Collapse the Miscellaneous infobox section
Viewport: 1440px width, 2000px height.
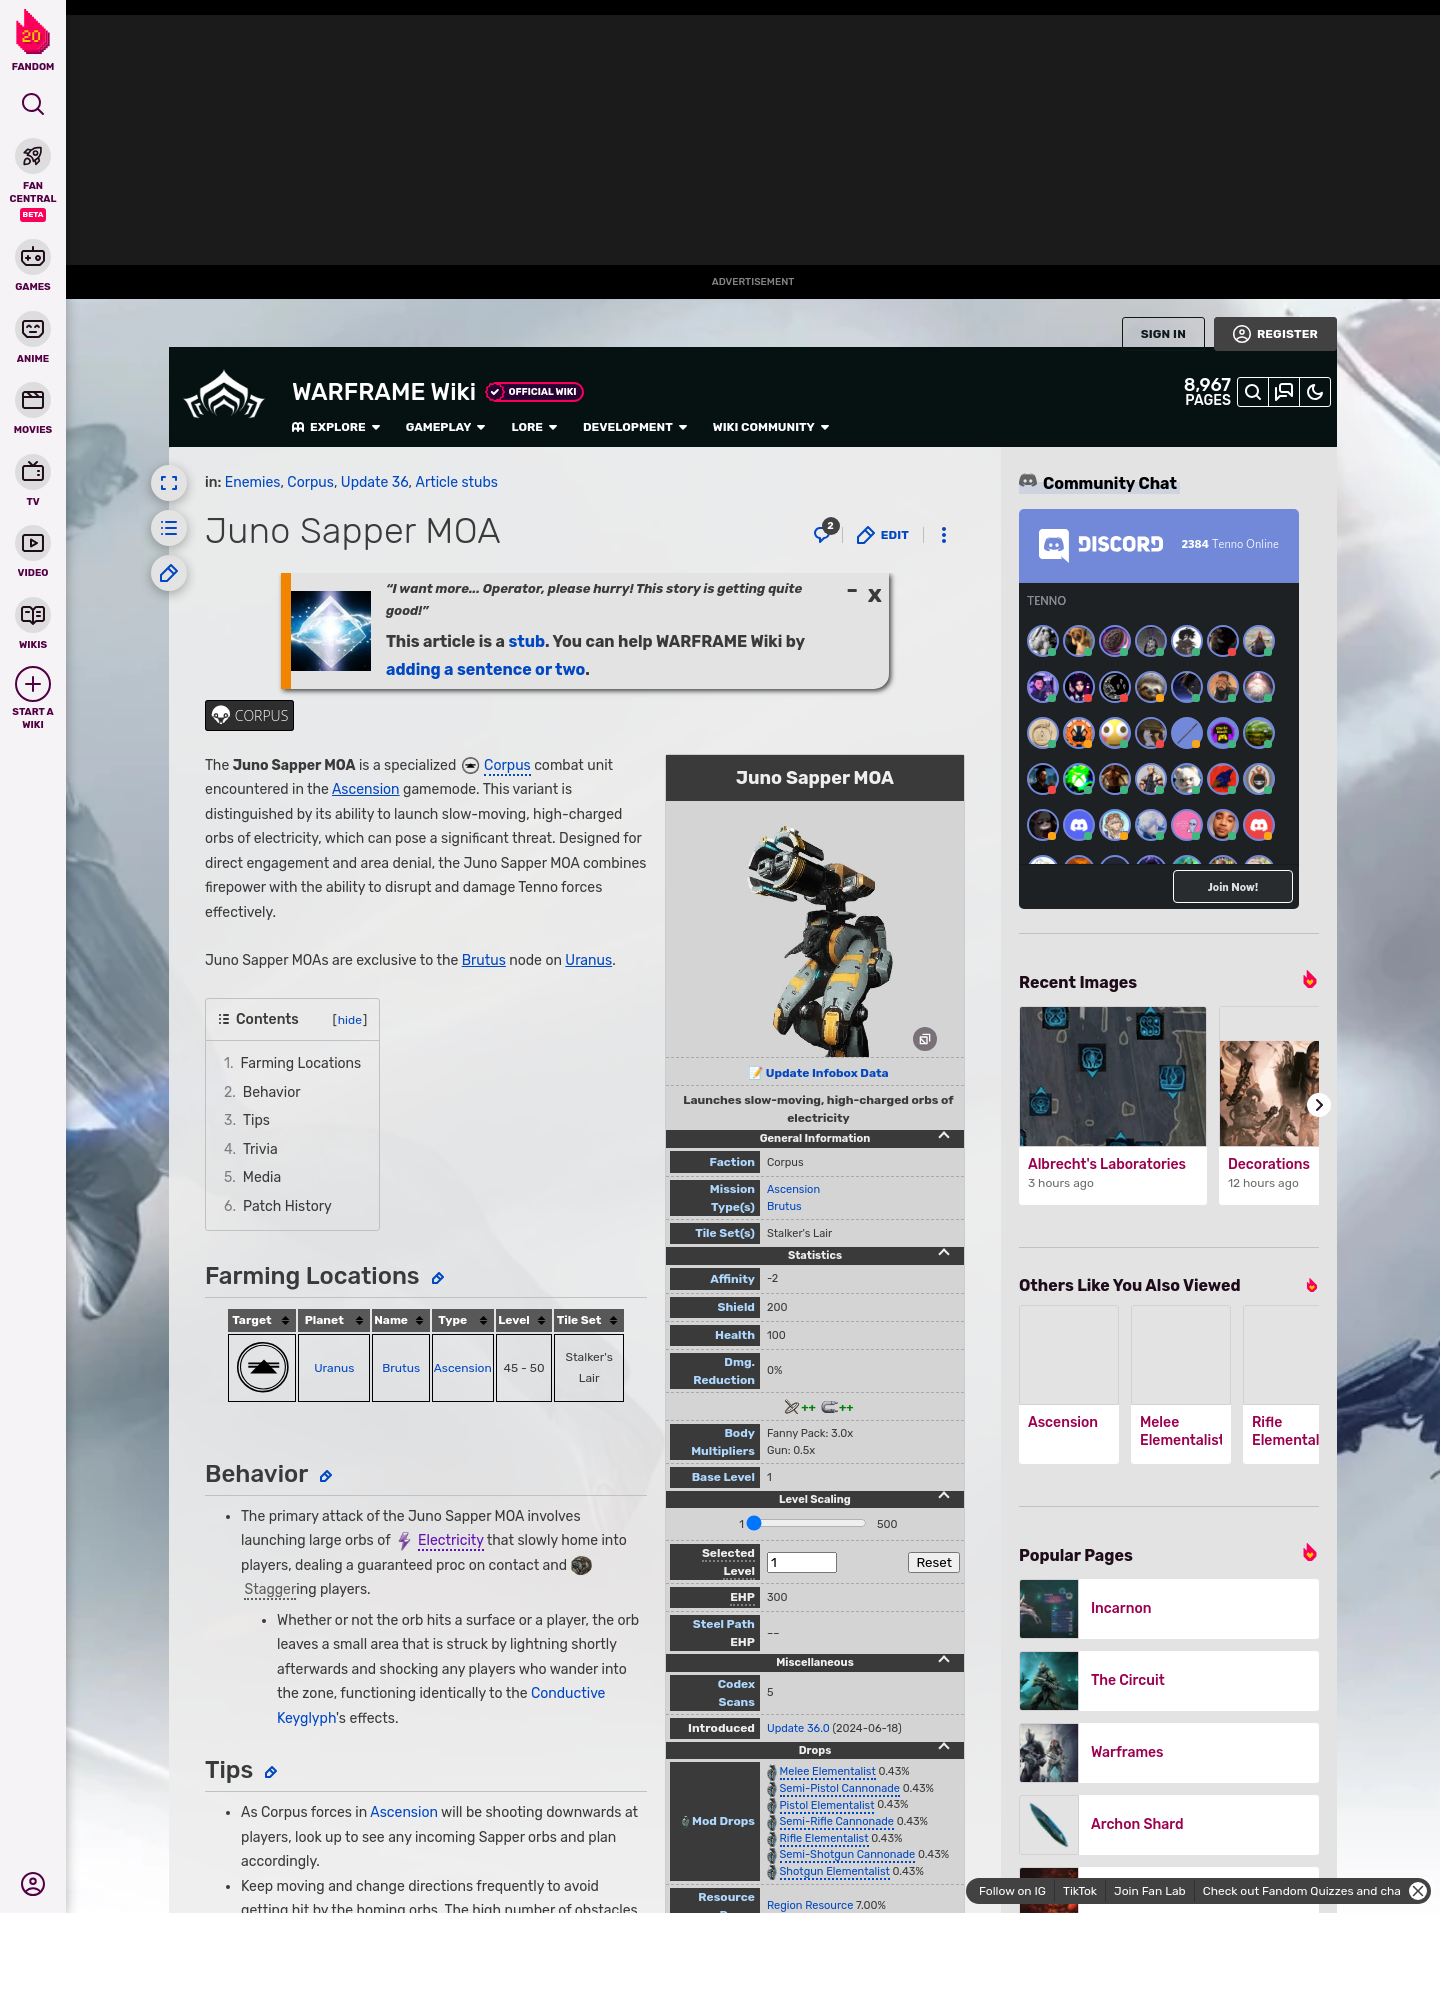pos(944,1660)
